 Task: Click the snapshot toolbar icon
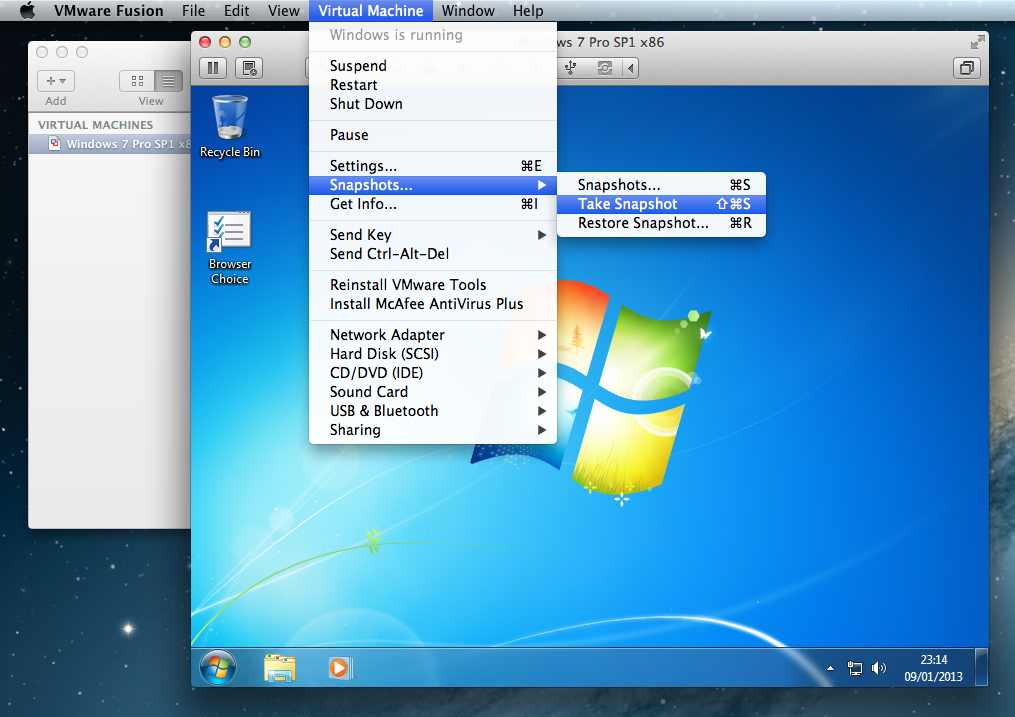pos(249,68)
